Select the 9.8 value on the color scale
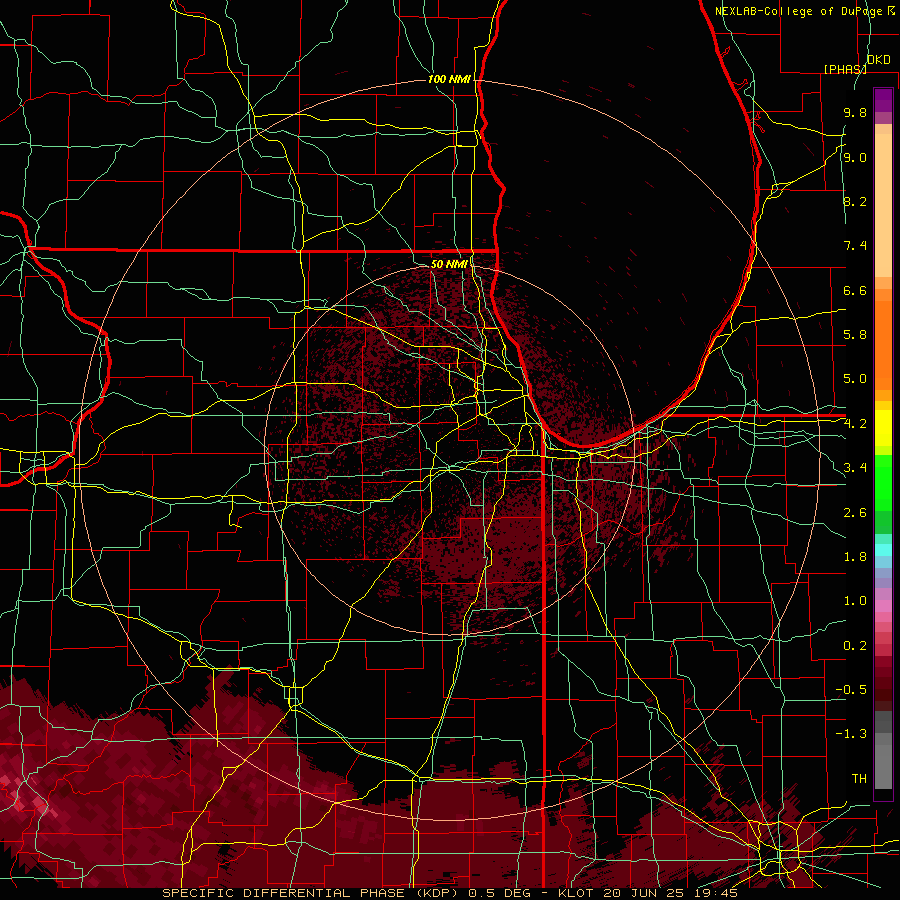900x900 pixels. click(855, 113)
